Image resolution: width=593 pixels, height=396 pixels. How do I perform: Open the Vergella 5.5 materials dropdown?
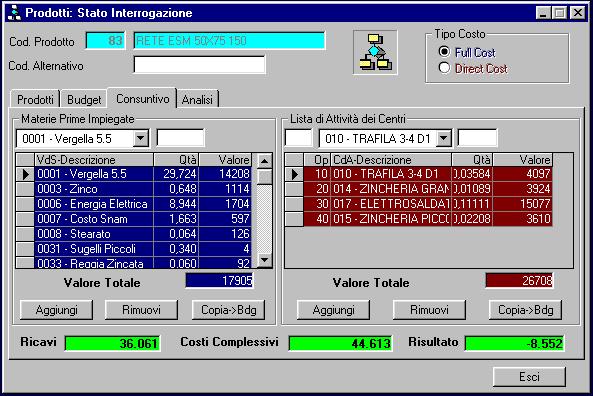tap(141, 138)
